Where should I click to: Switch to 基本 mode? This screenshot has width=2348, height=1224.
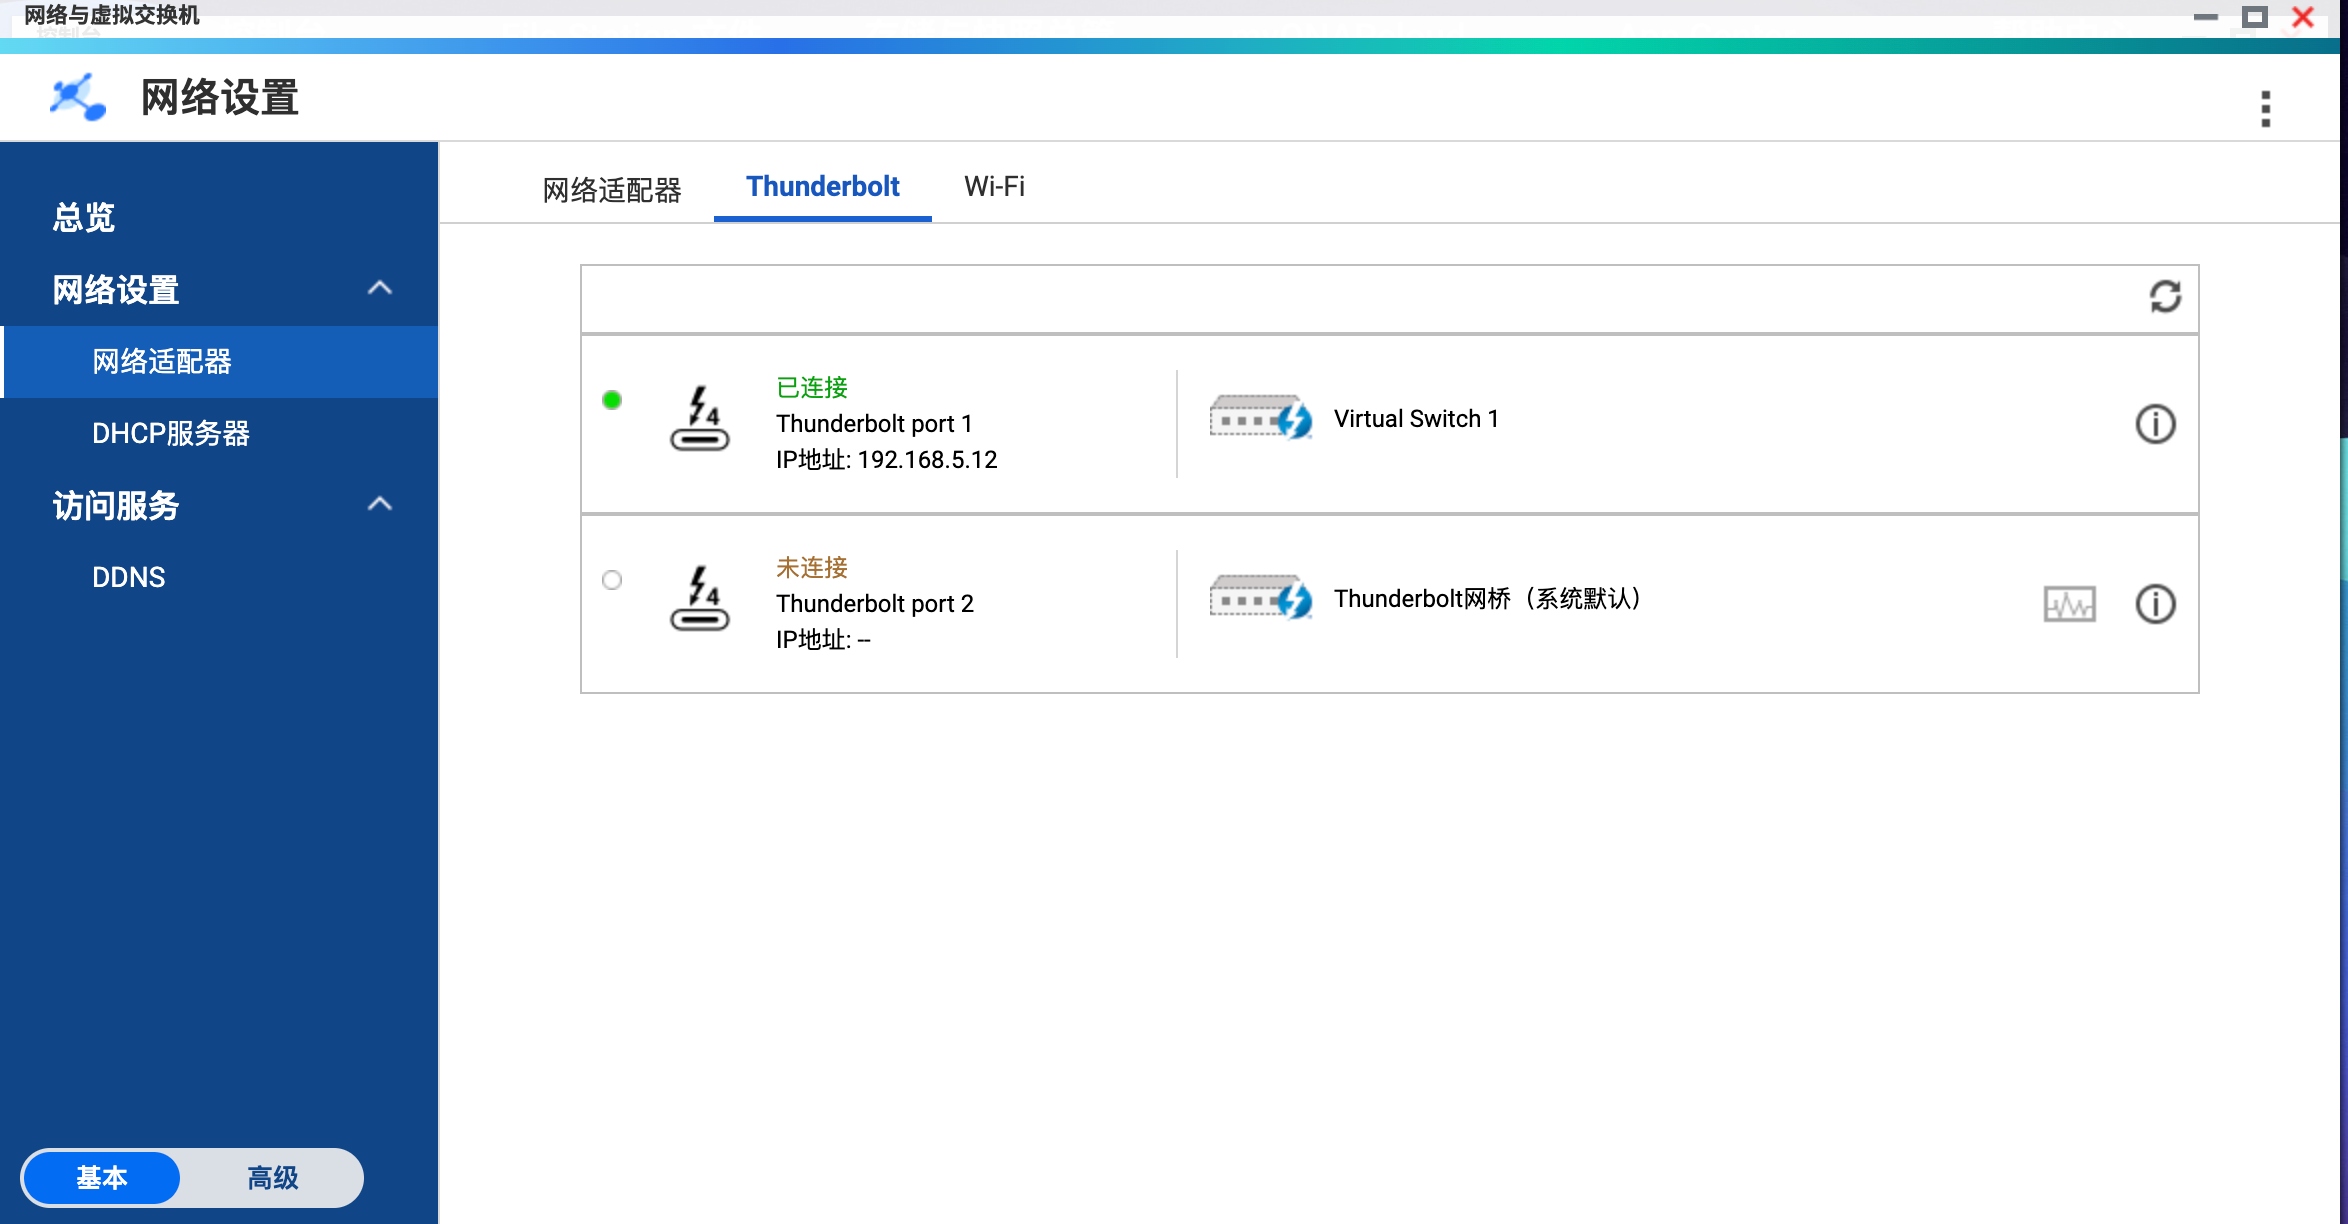[101, 1178]
